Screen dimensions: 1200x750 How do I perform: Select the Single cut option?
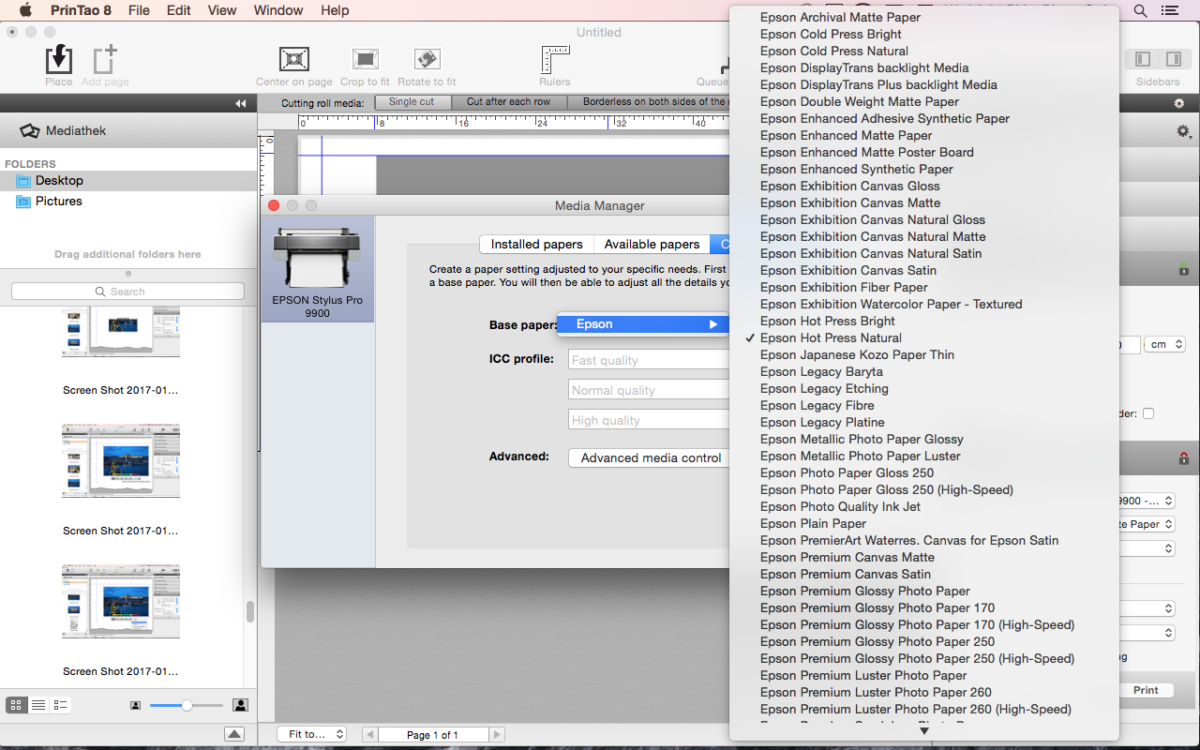pos(411,102)
